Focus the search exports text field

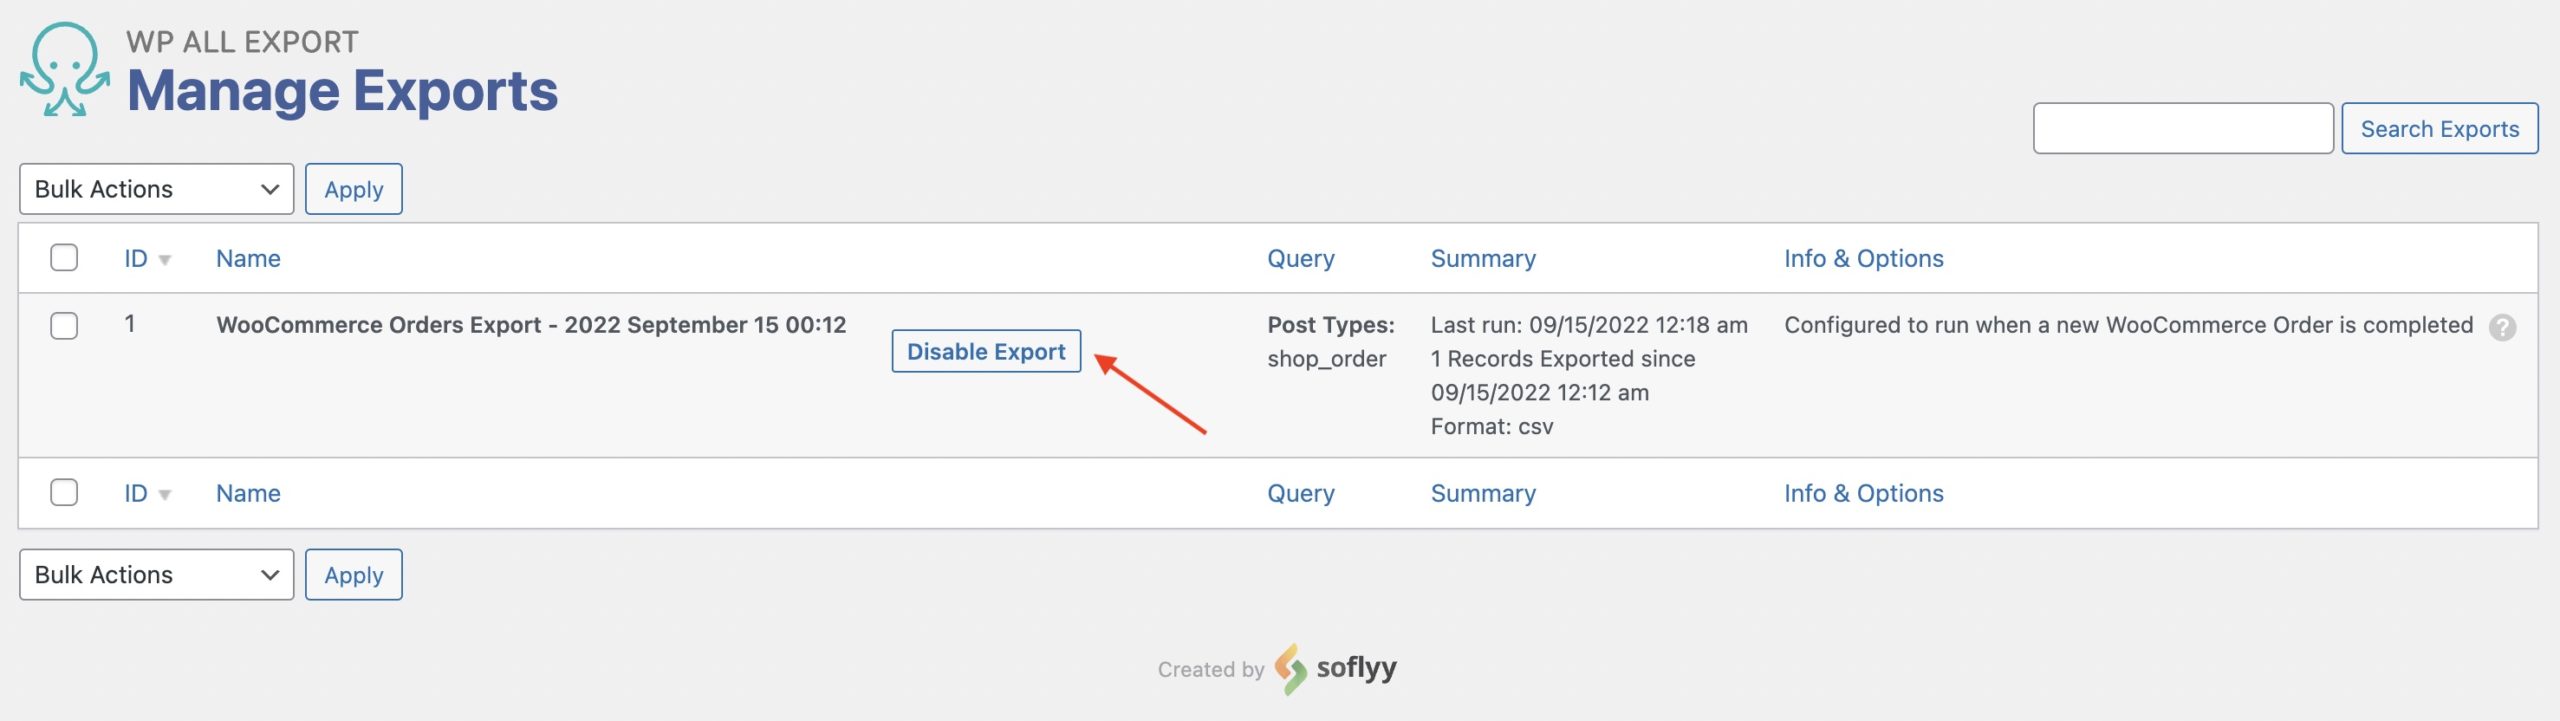[2182, 129]
